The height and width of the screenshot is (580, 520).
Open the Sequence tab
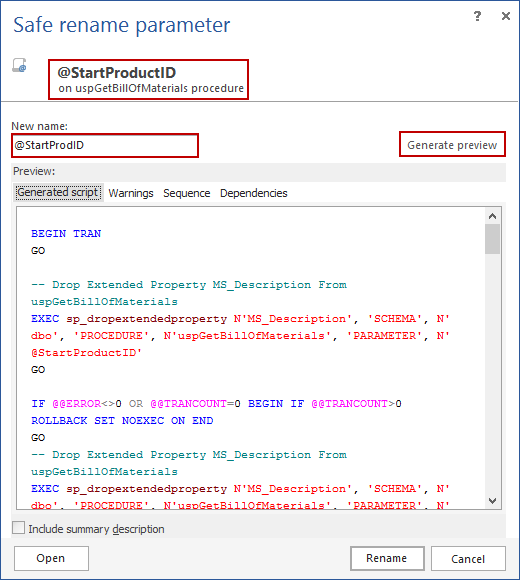[187, 193]
